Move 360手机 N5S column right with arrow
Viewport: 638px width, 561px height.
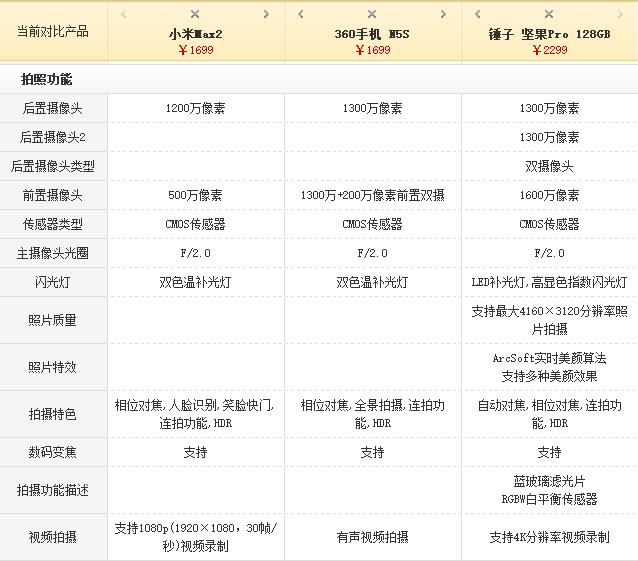pos(443,14)
